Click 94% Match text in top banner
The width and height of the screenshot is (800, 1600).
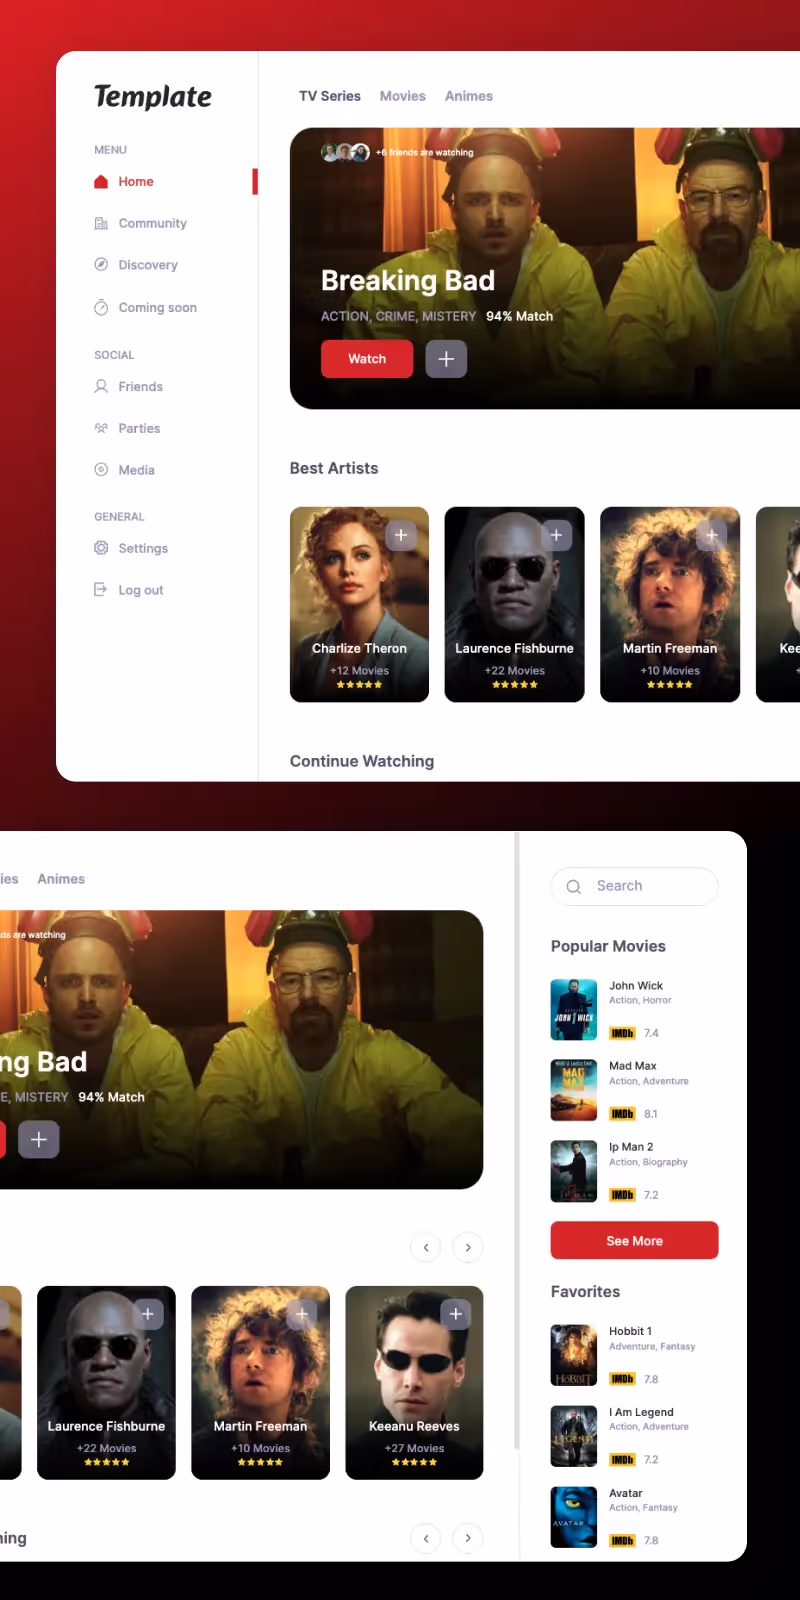point(520,316)
